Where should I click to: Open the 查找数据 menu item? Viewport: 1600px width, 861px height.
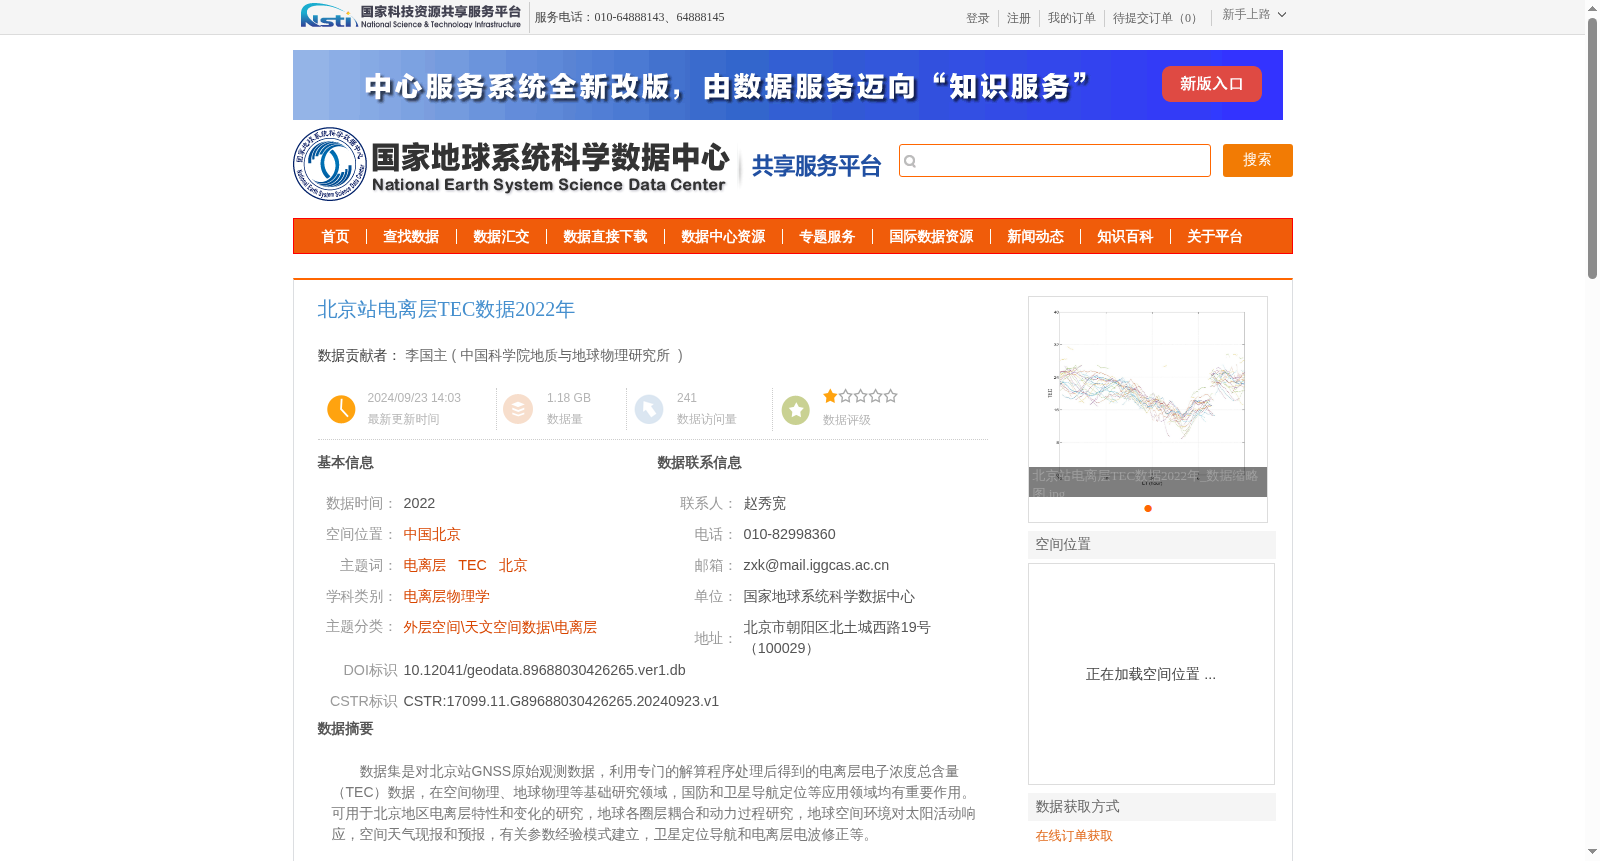[x=411, y=237]
